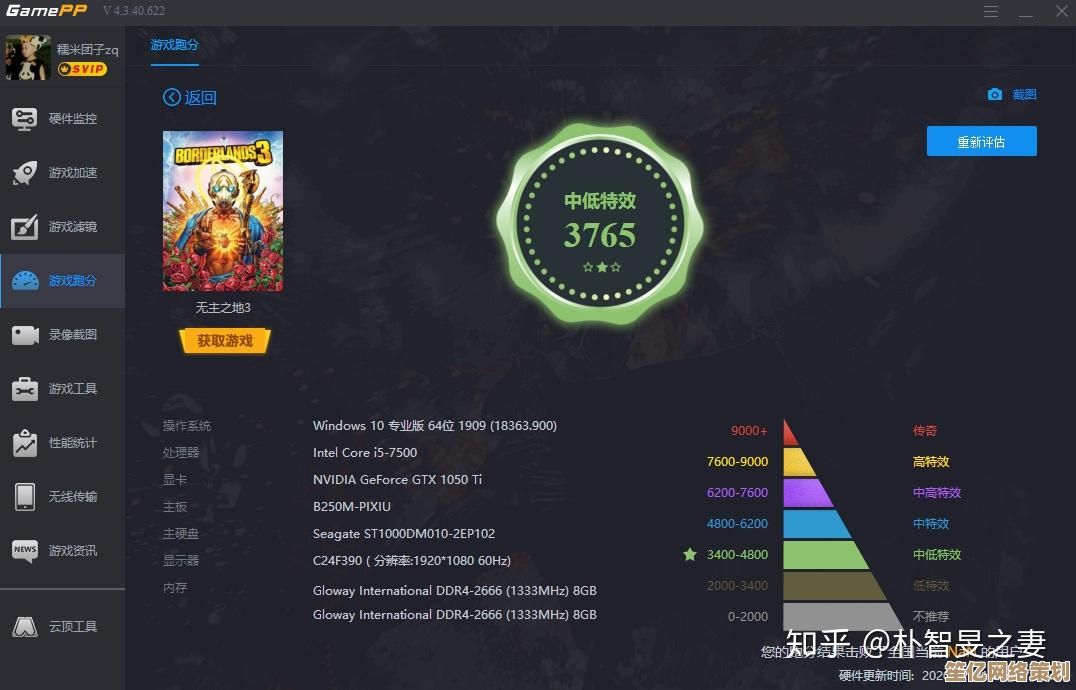The width and height of the screenshot is (1076, 690).
Task: Open 云顶工具 icon in sidebar
Action: tap(25, 626)
